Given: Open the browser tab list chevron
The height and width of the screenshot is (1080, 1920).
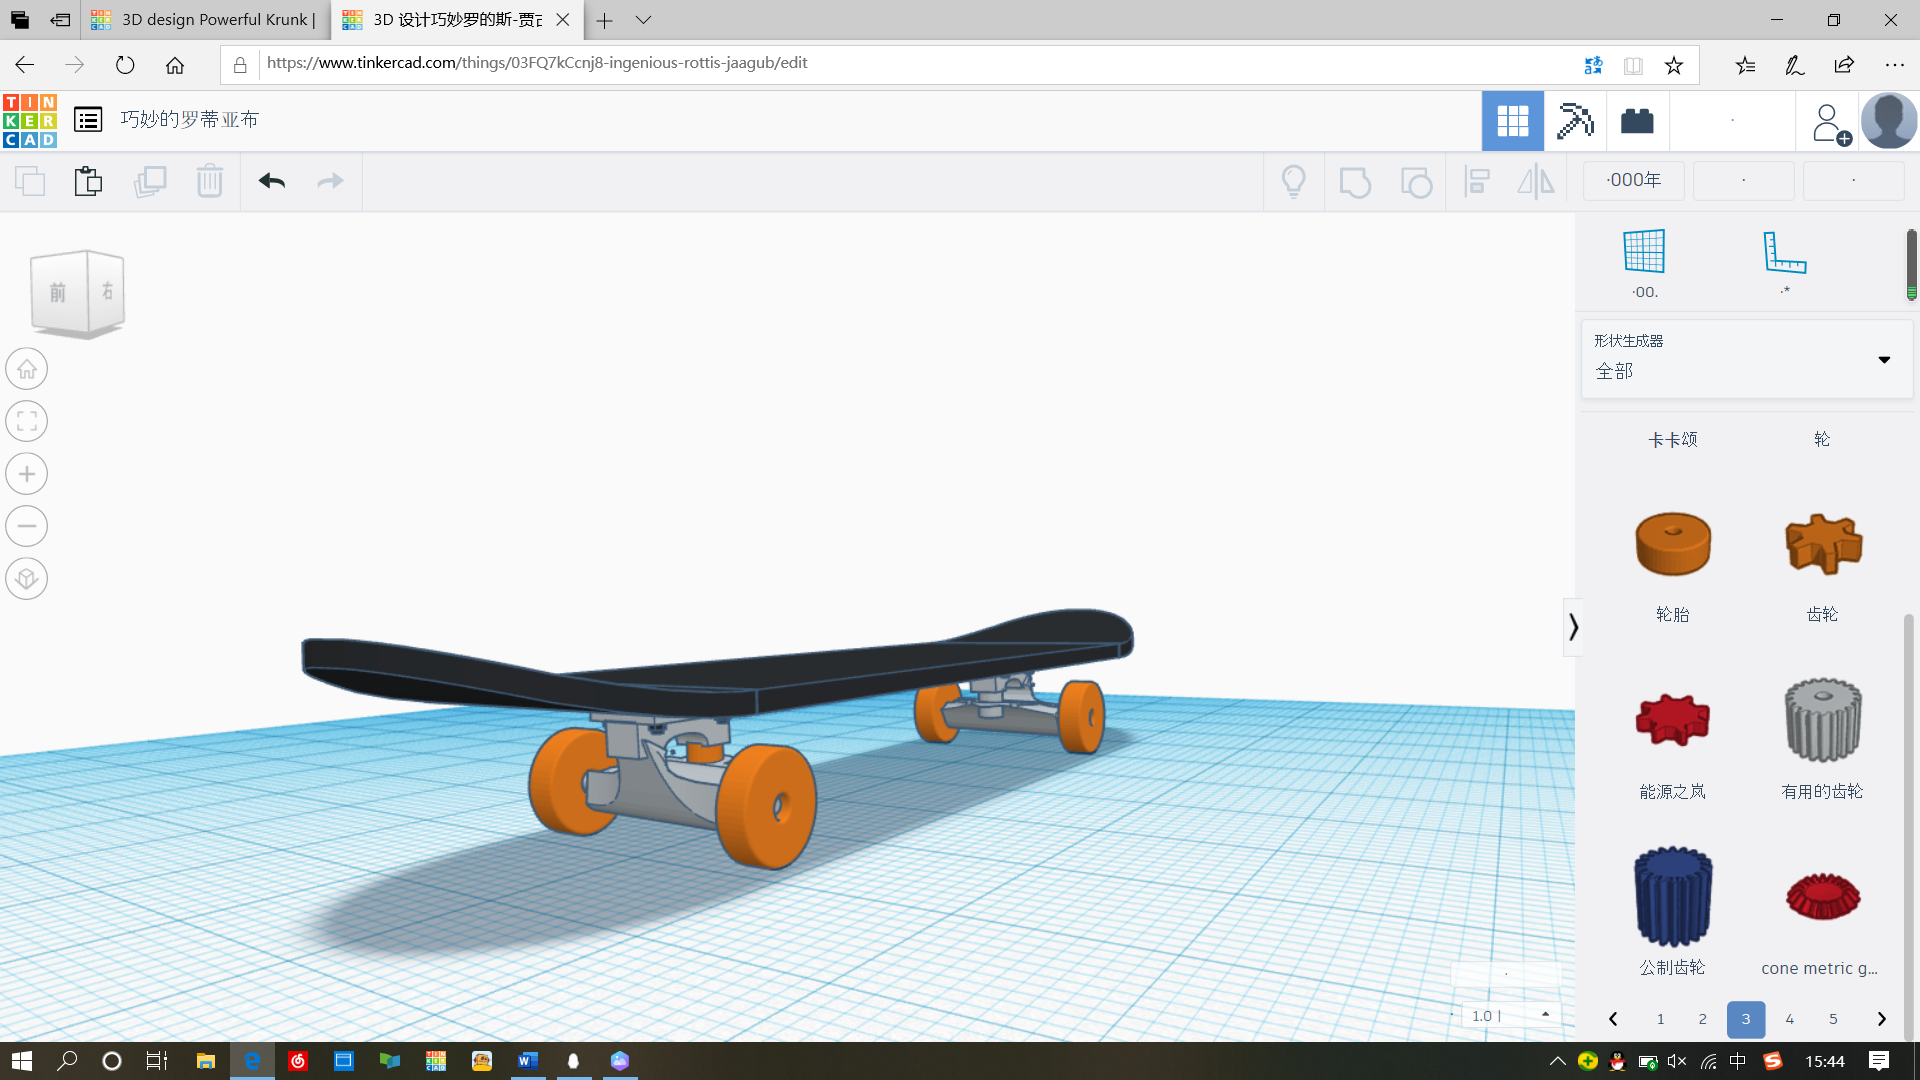Looking at the screenshot, I should (x=643, y=20).
